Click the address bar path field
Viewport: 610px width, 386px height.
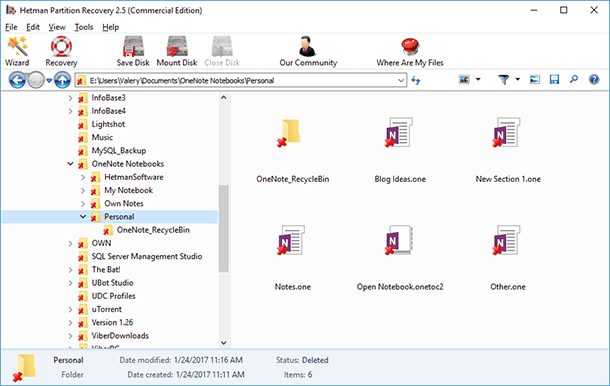click(x=240, y=81)
